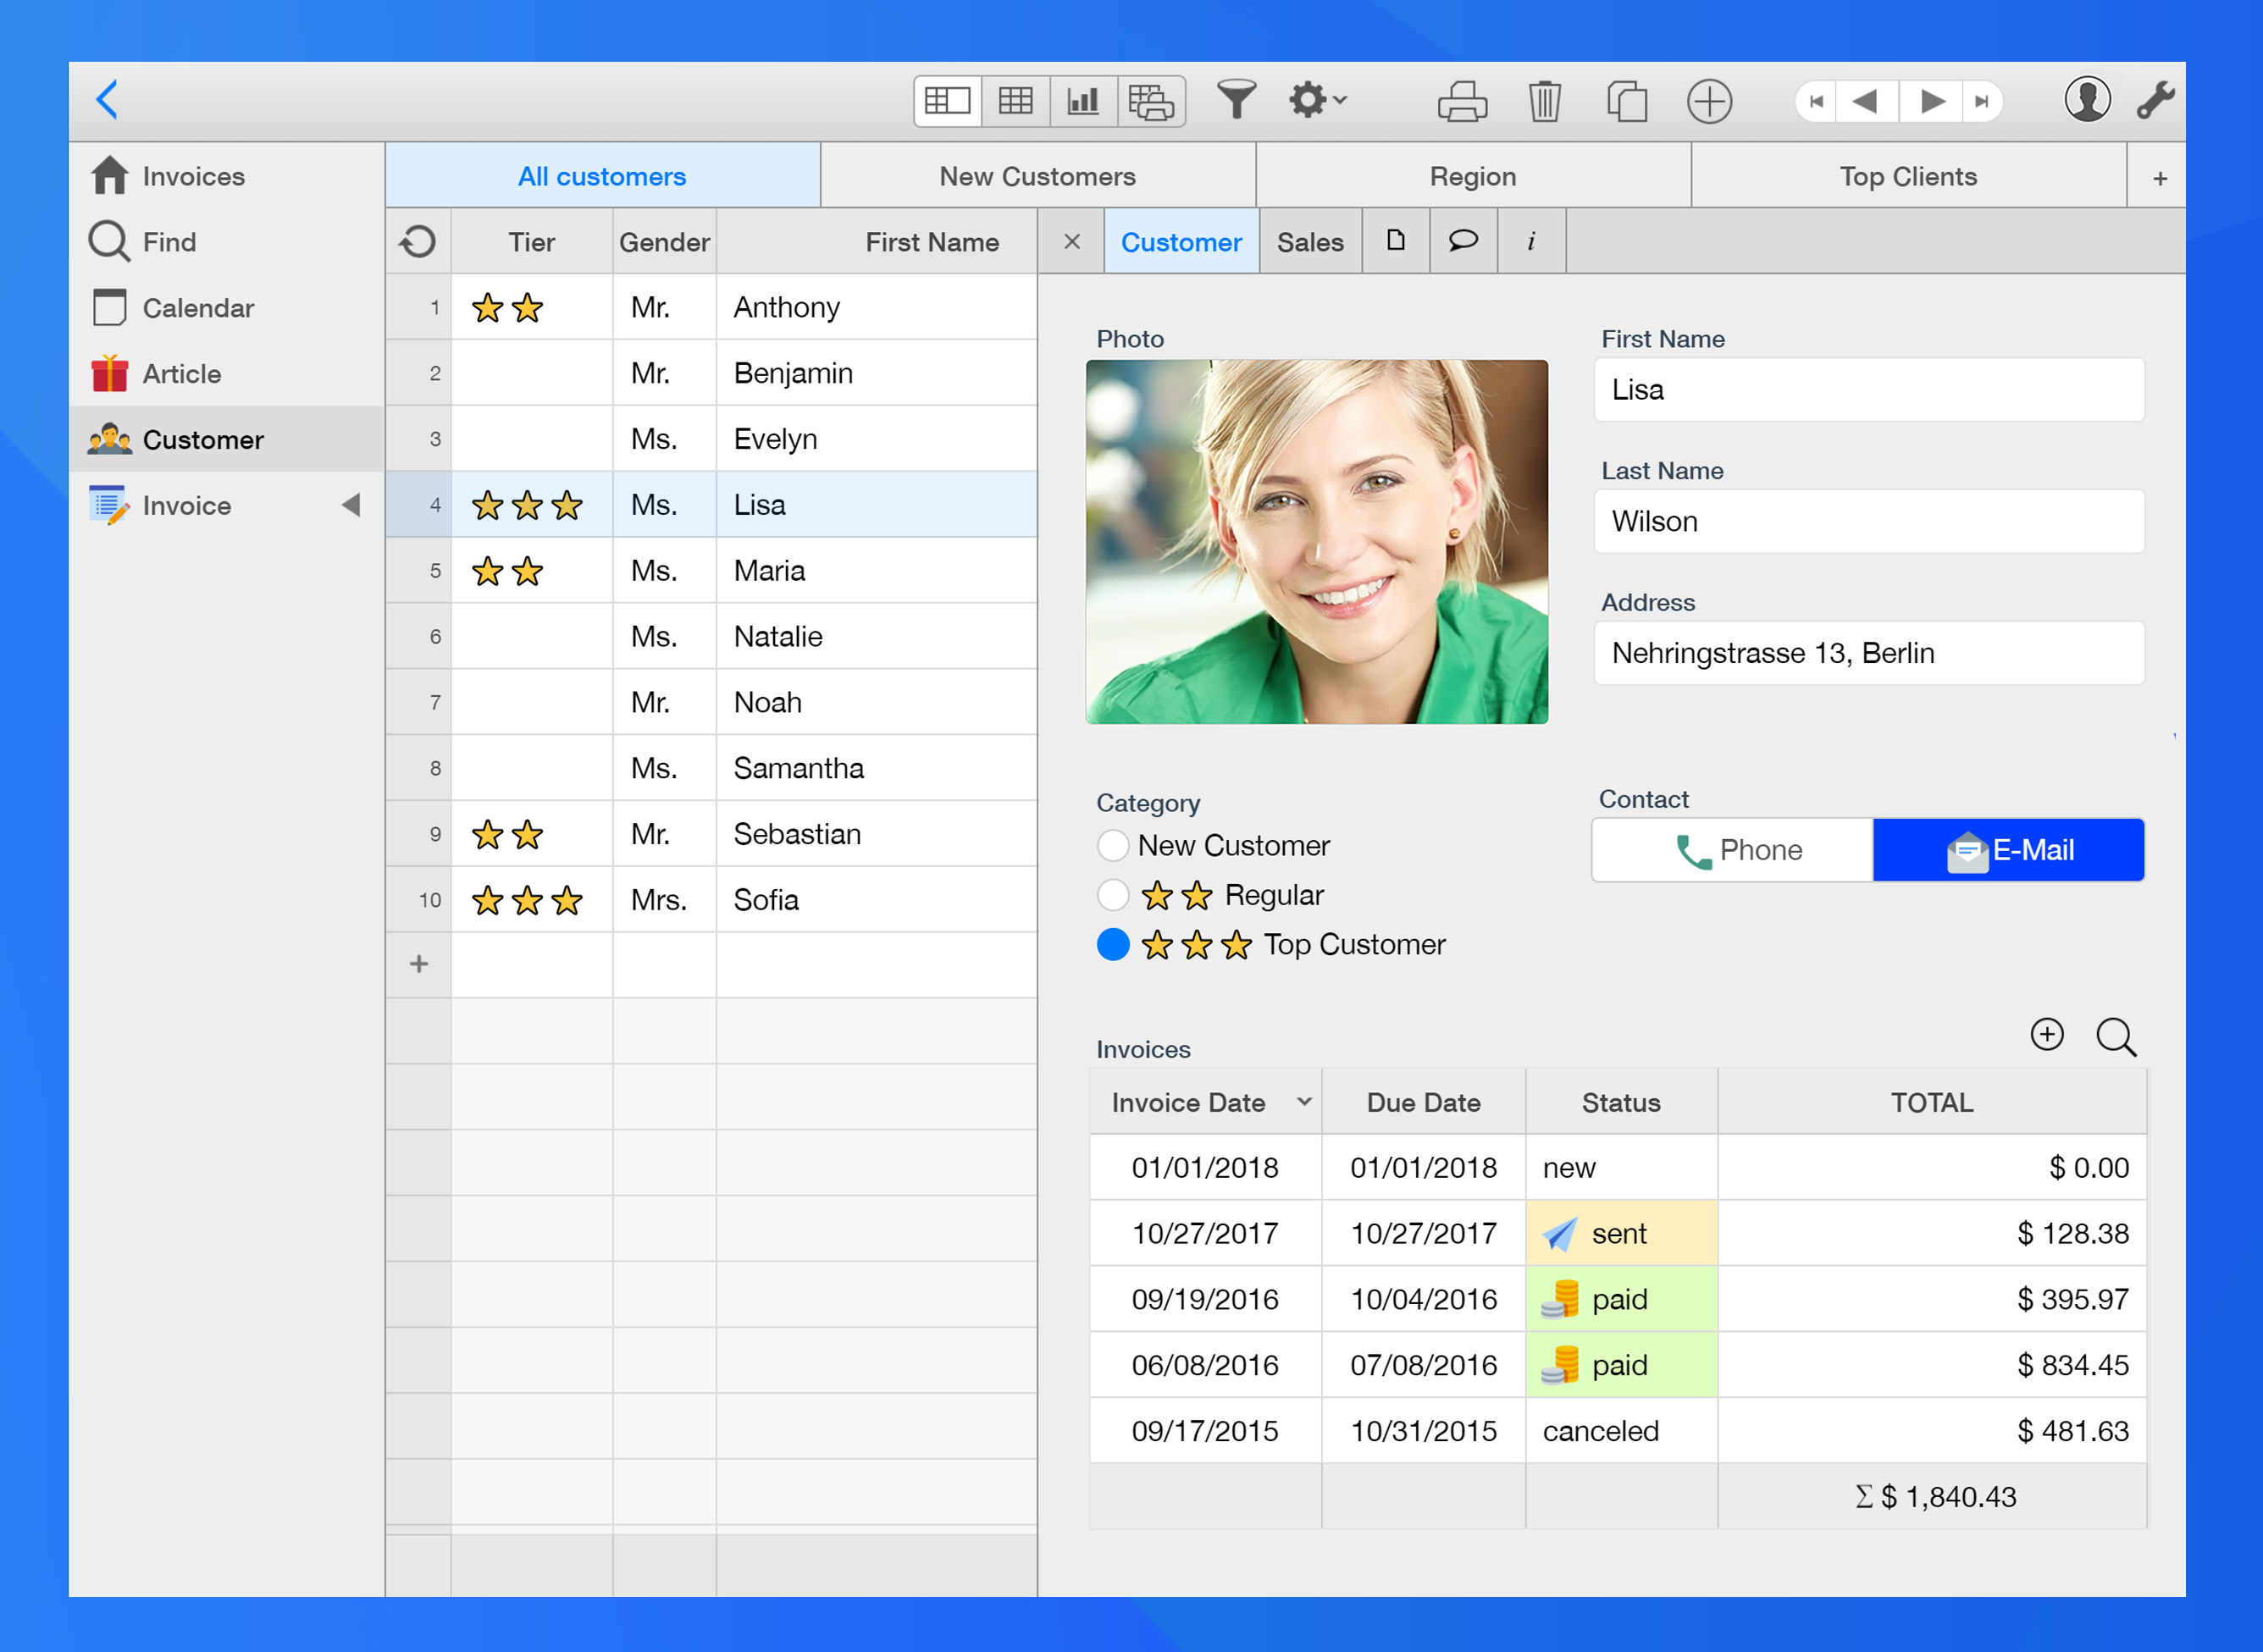2263x1652 pixels.
Task: Click the E-Mail contact button
Action: 2008,853
